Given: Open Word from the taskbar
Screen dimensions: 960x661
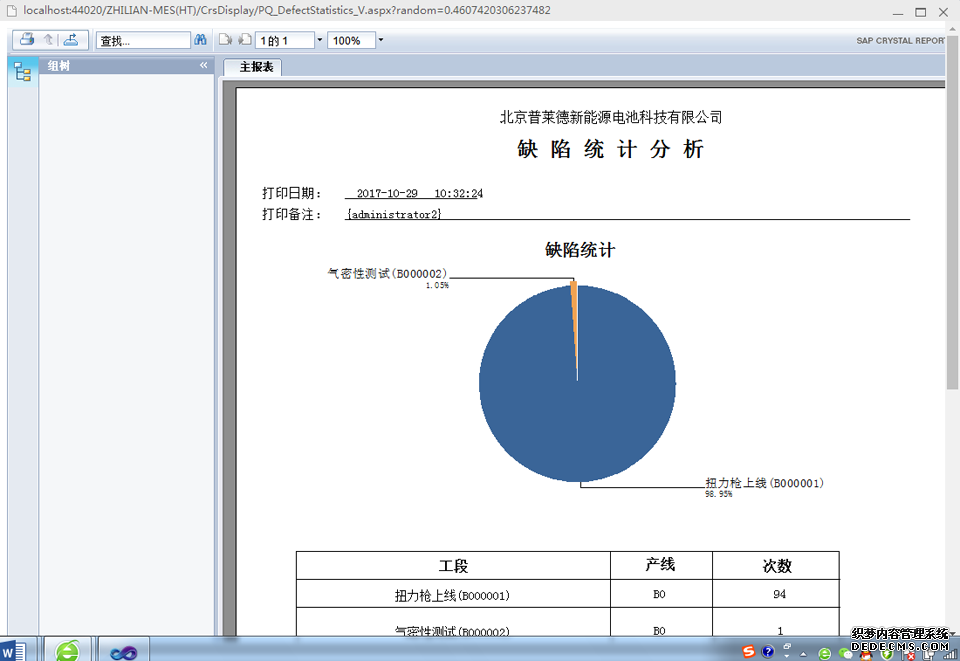Looking at the screenshot, I should click(20, 650).
